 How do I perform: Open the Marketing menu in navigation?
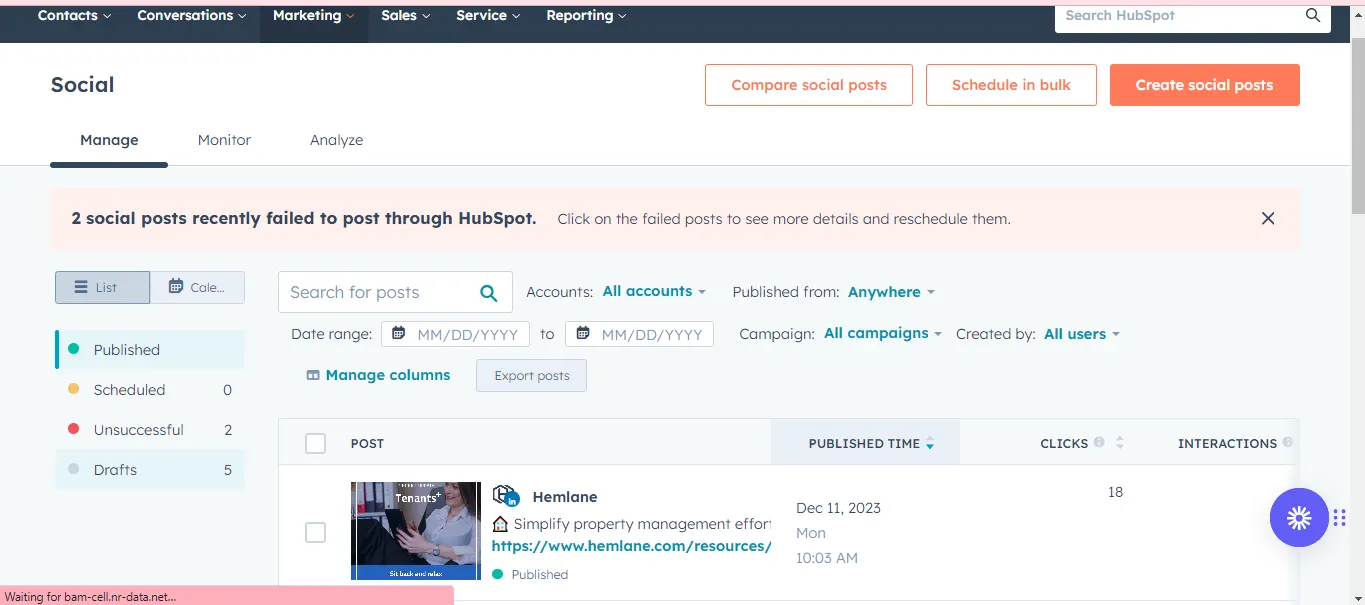click(313, 16)
